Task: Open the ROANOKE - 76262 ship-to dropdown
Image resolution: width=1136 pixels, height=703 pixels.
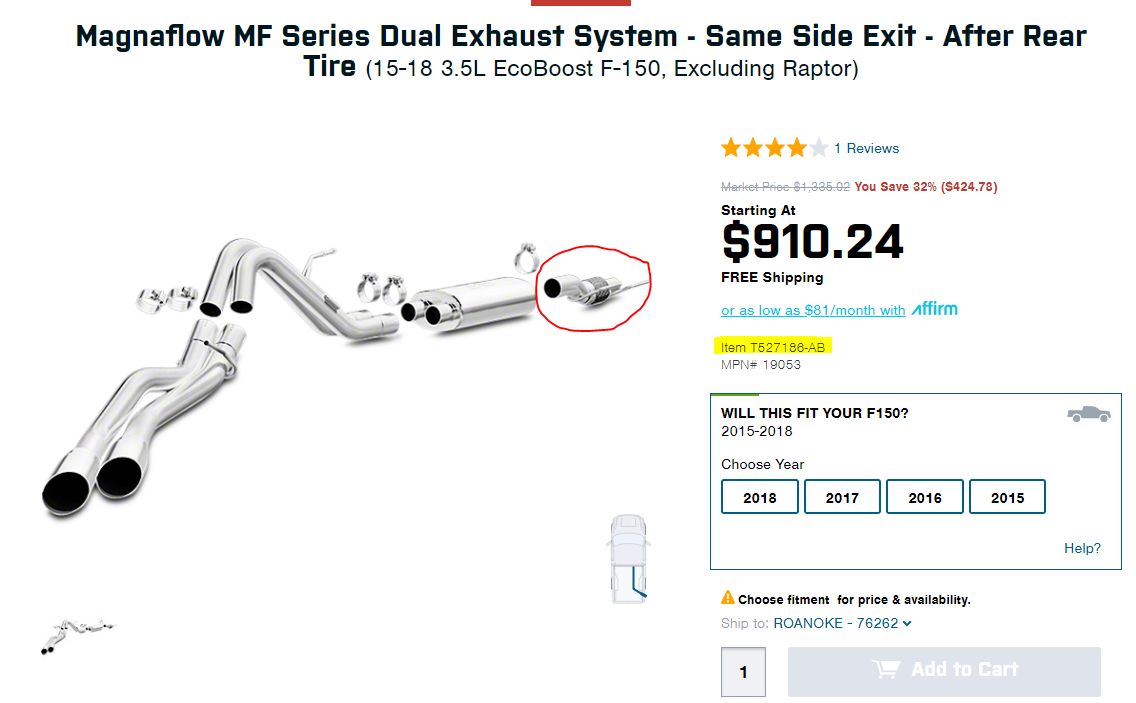Action: pyautogui.click(x=838, y=622)
